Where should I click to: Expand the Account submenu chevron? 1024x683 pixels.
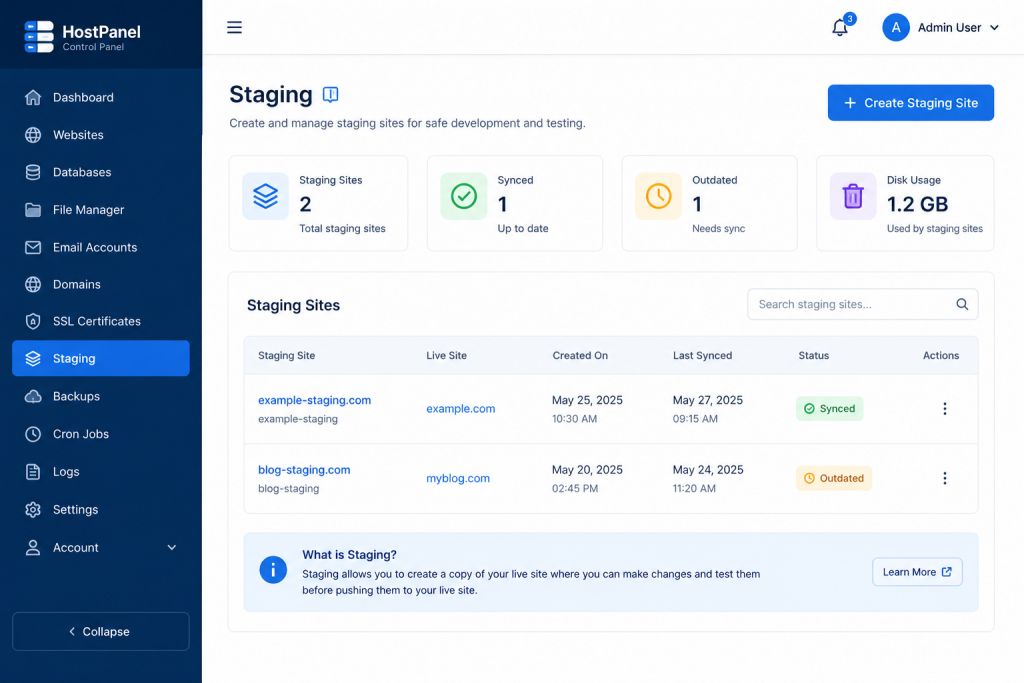tap(172, 548)
